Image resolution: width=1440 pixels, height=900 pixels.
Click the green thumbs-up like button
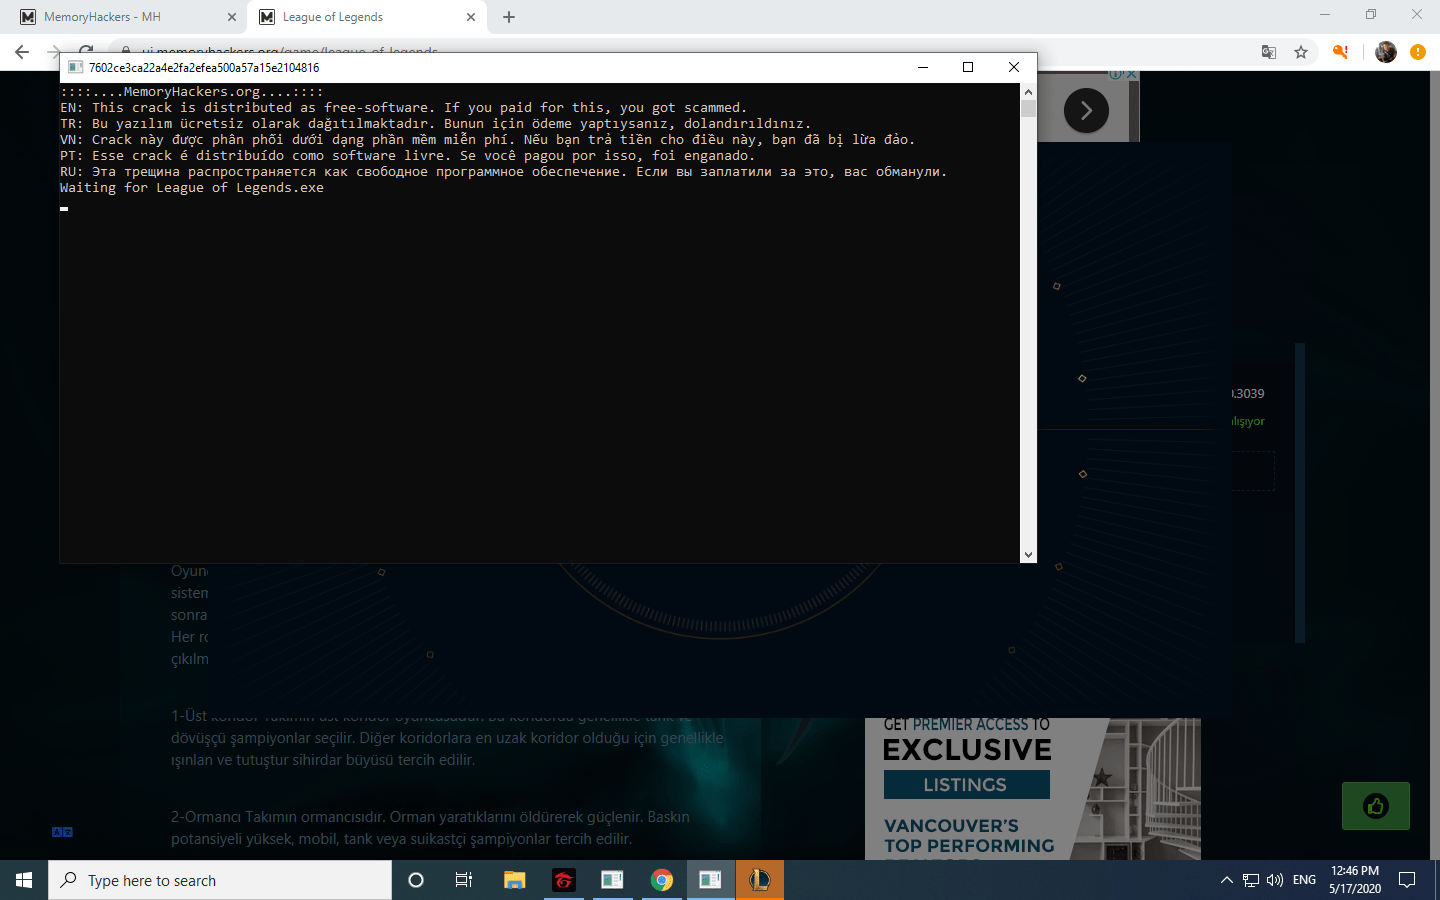point(1376,806)
